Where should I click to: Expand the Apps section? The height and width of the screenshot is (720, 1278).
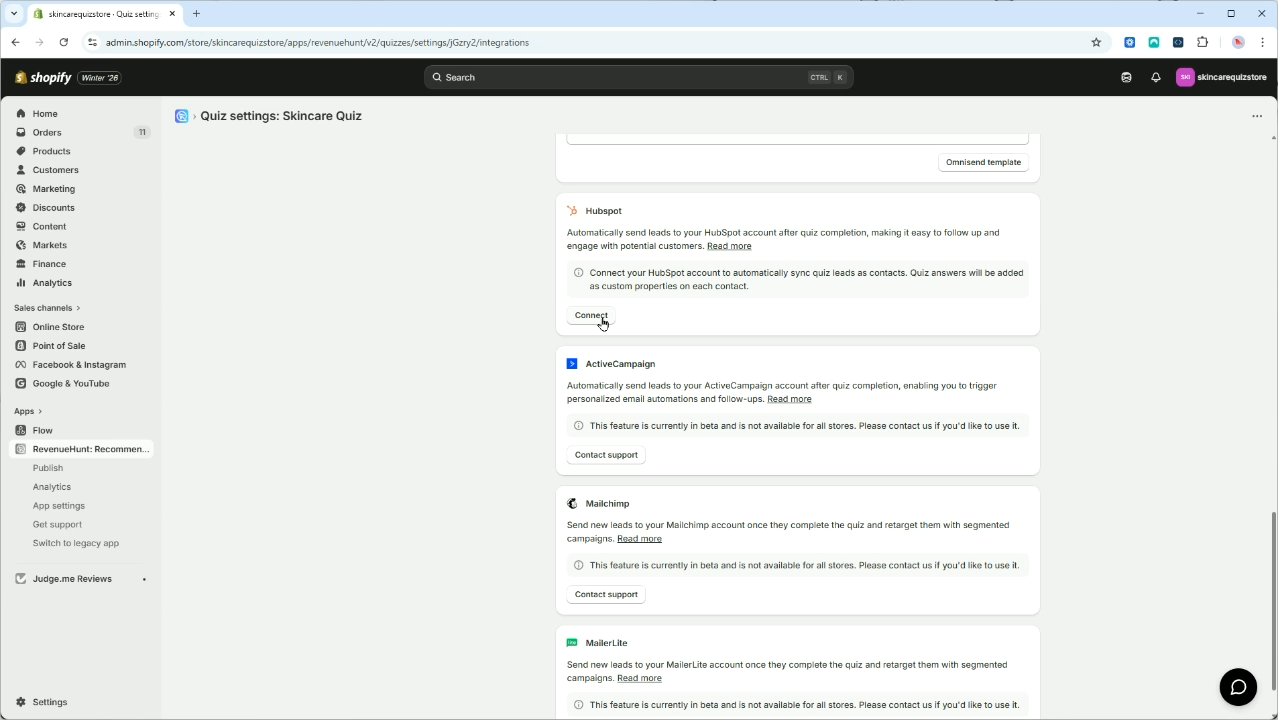pyautogui.click(x=28, y=411)
